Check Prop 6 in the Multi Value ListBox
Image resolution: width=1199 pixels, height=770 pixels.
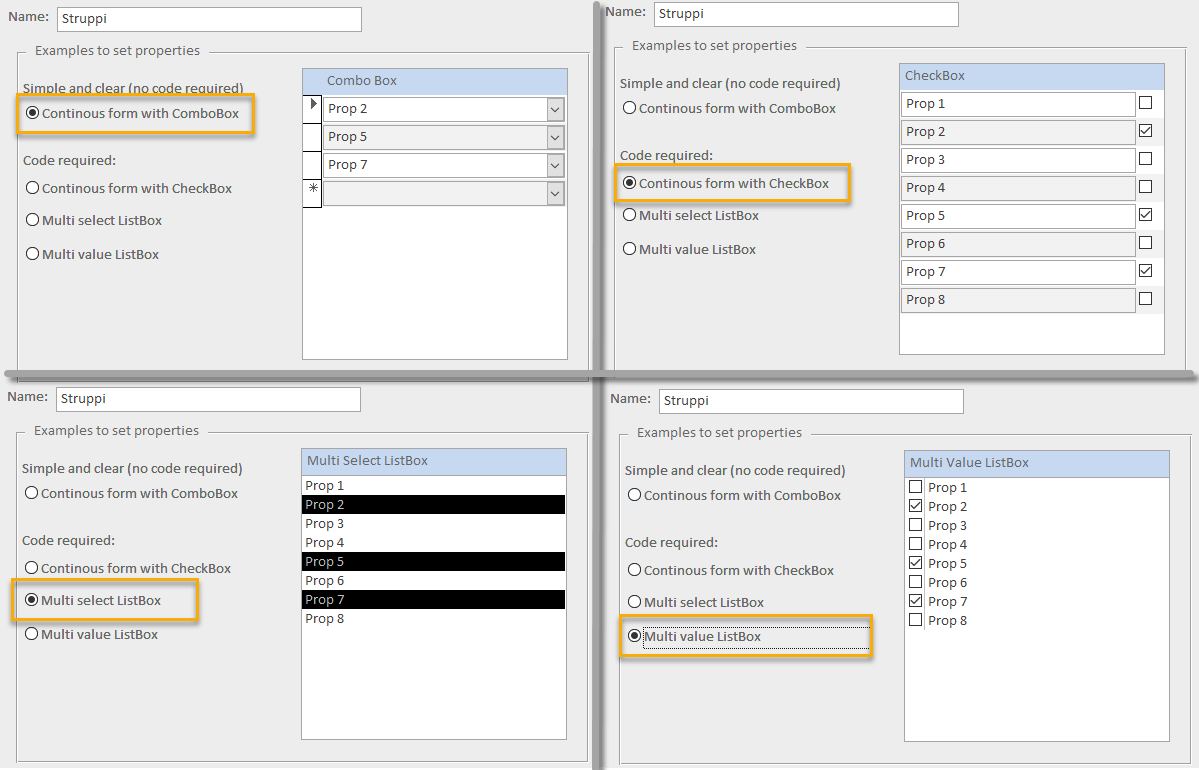coord(915,583)
